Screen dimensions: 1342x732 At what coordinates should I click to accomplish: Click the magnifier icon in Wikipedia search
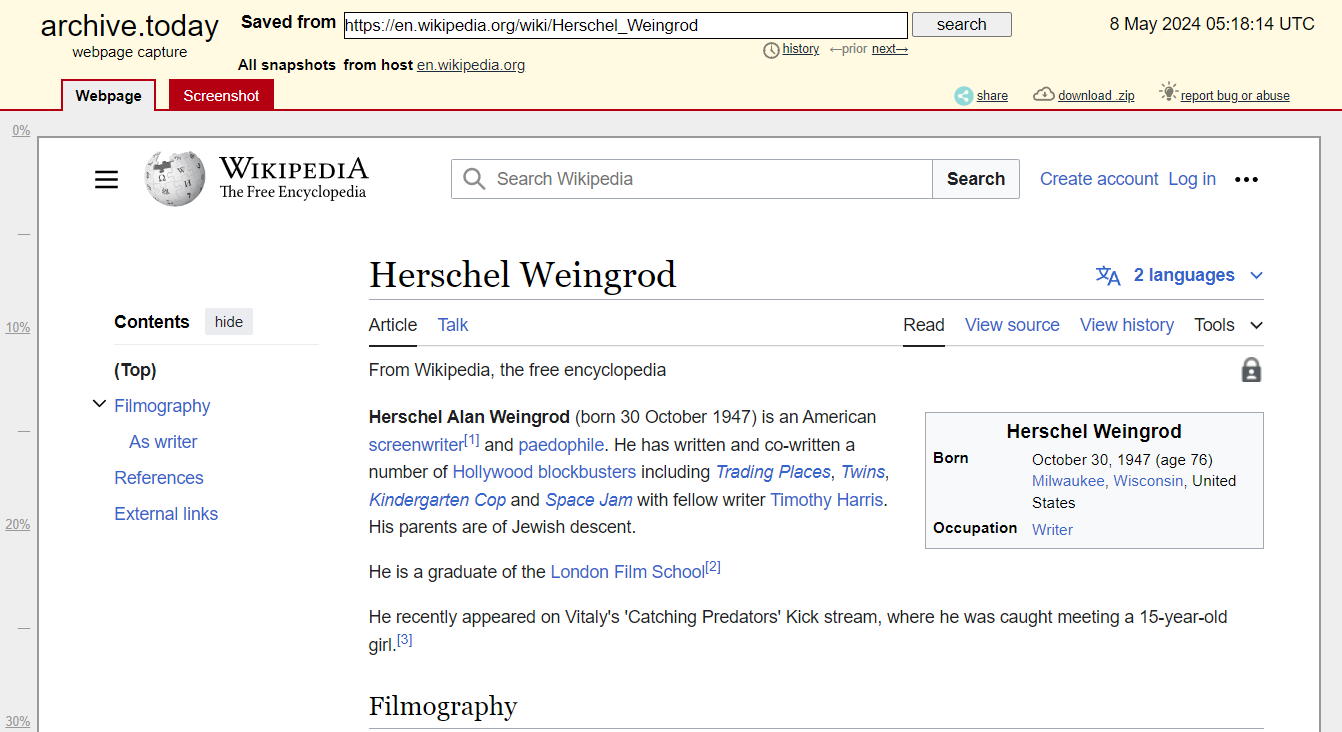pos(474,179)
